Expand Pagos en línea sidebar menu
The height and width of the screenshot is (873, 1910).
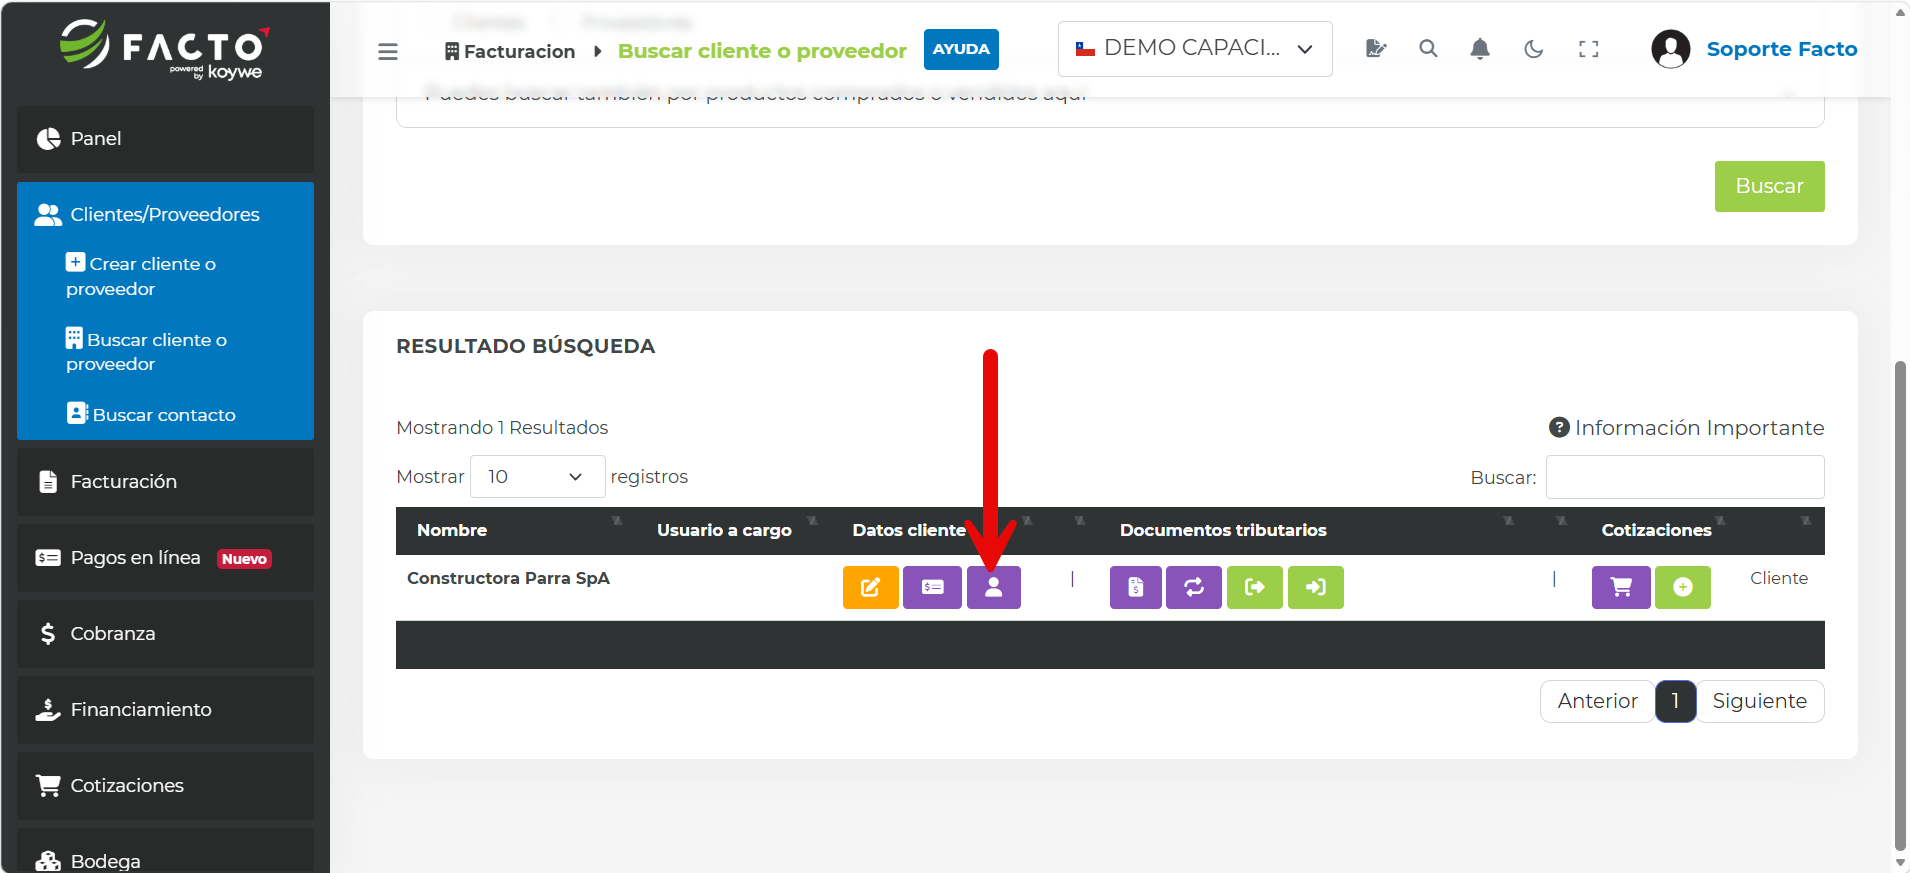point(165,558)
